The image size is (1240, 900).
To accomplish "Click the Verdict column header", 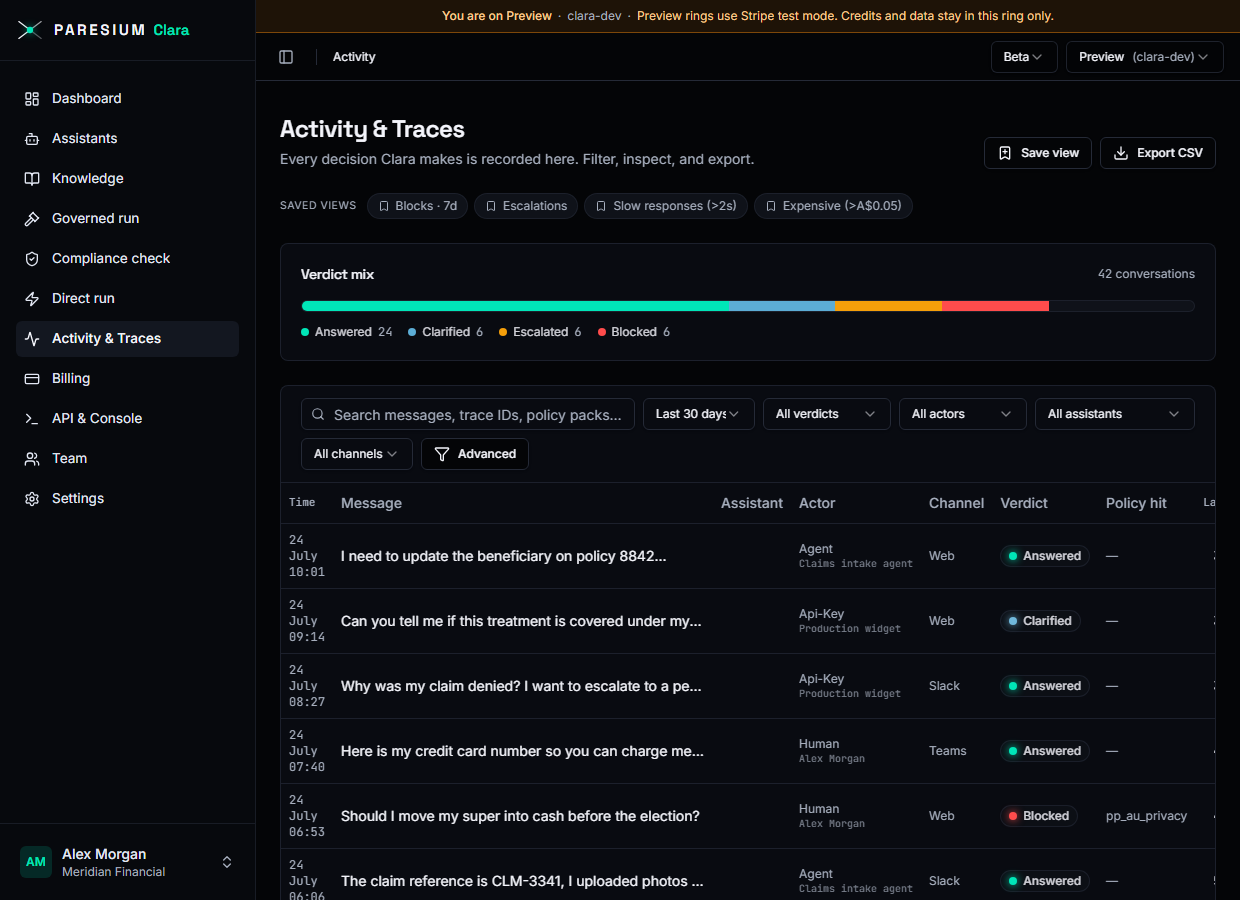I will 1024,503.
